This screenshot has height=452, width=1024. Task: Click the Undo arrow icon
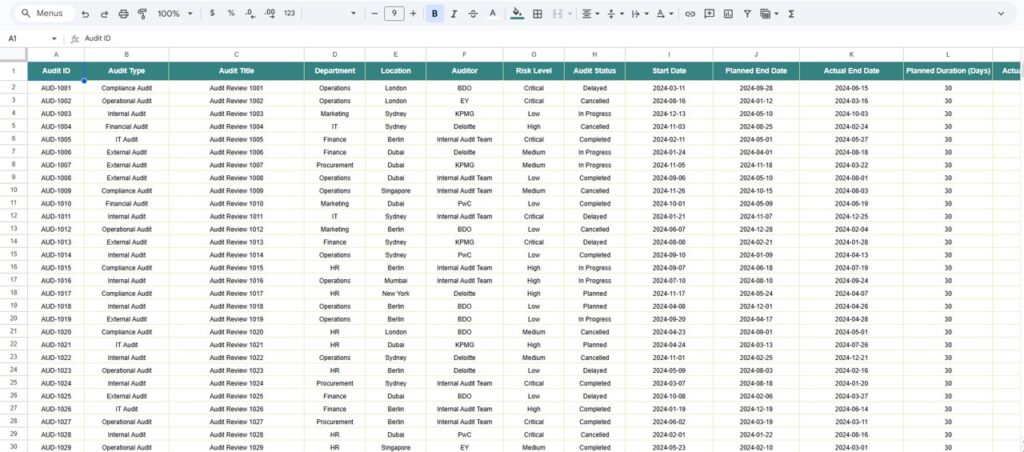[x=85, y=14]
